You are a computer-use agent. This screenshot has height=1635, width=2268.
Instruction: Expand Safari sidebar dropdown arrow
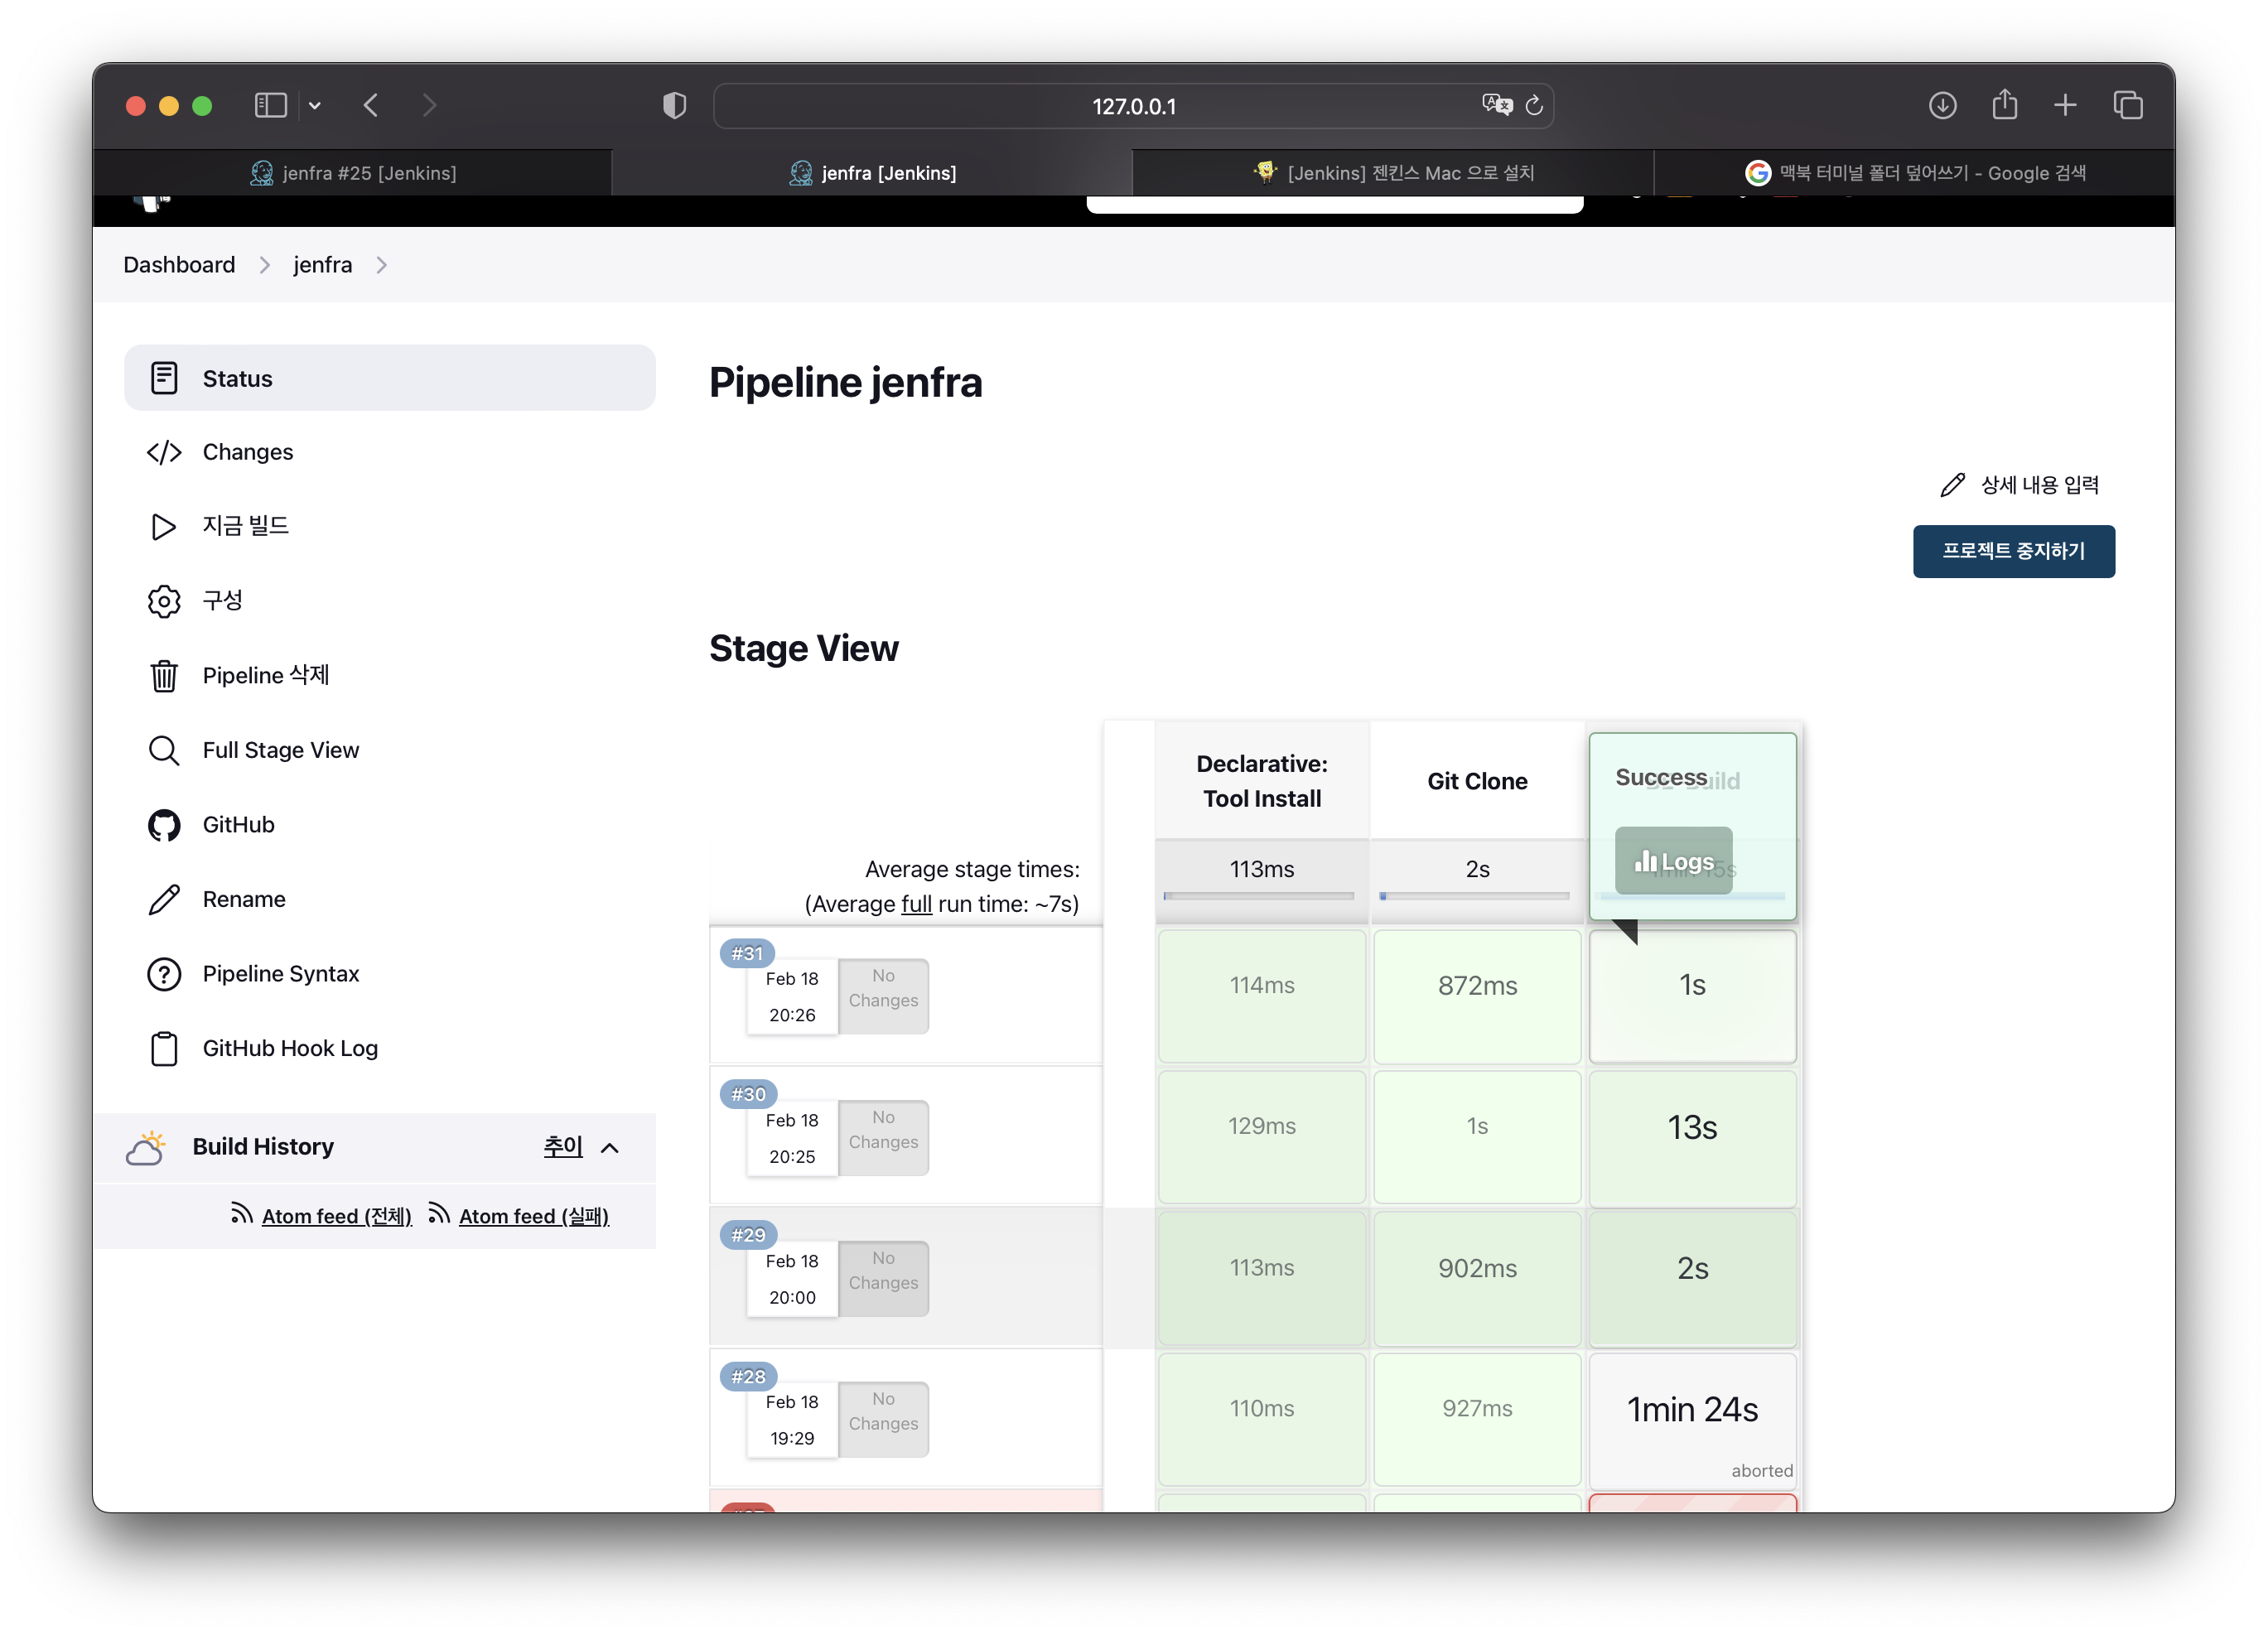[315, 106]
